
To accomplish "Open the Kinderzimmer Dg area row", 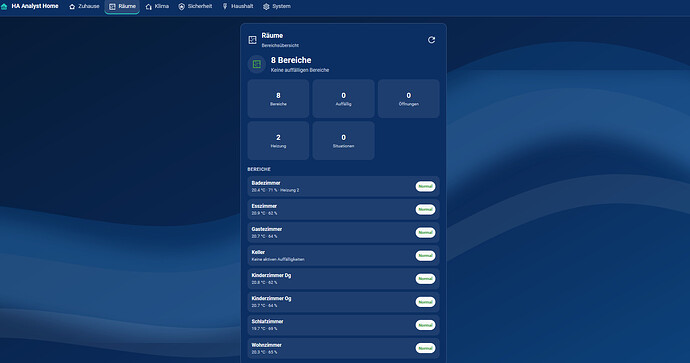I will pyautogui.click(x=343, y=279).
